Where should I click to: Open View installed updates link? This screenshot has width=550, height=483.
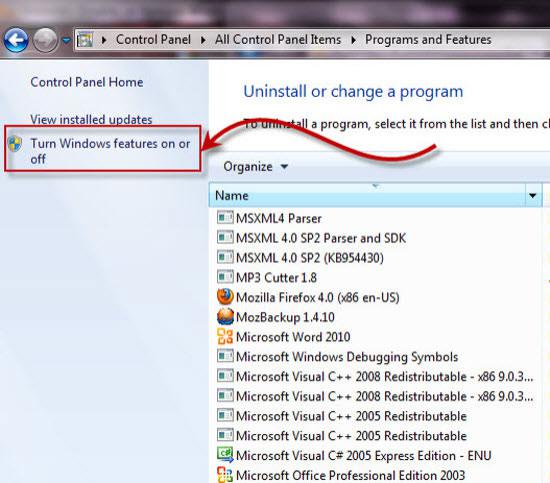[91, 119]
